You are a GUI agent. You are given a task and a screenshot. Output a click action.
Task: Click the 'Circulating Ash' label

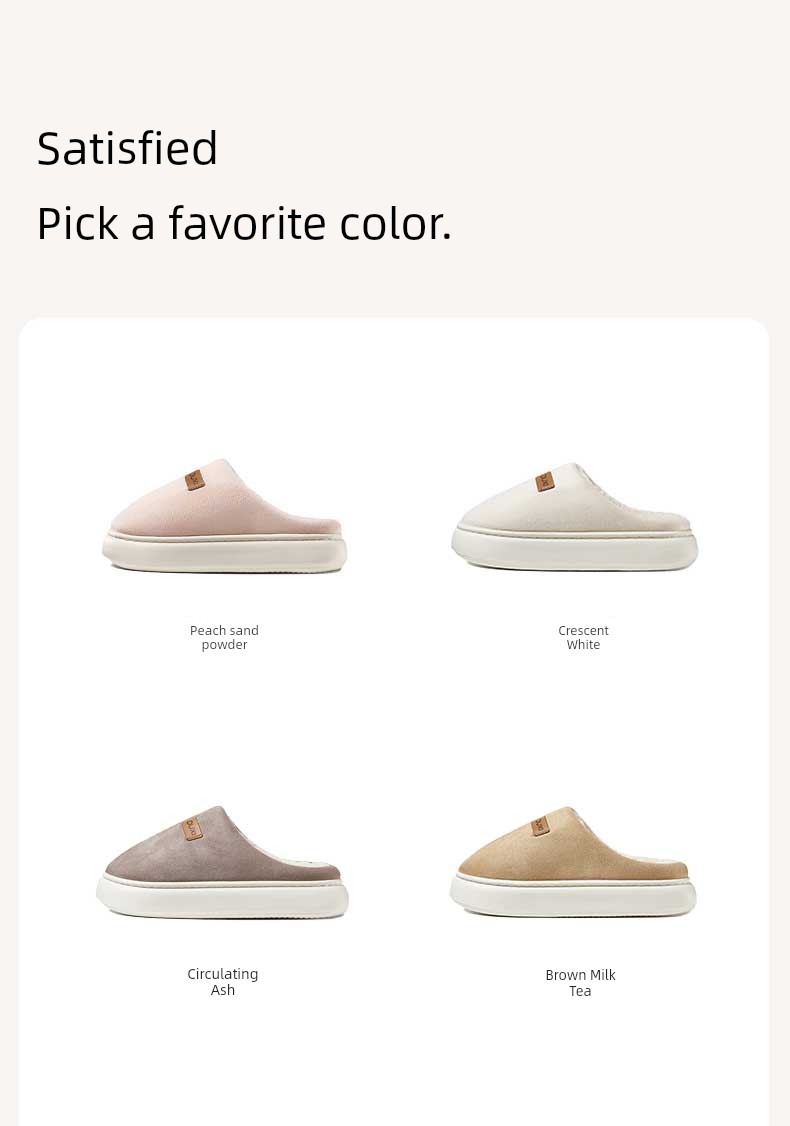(223, 982)
